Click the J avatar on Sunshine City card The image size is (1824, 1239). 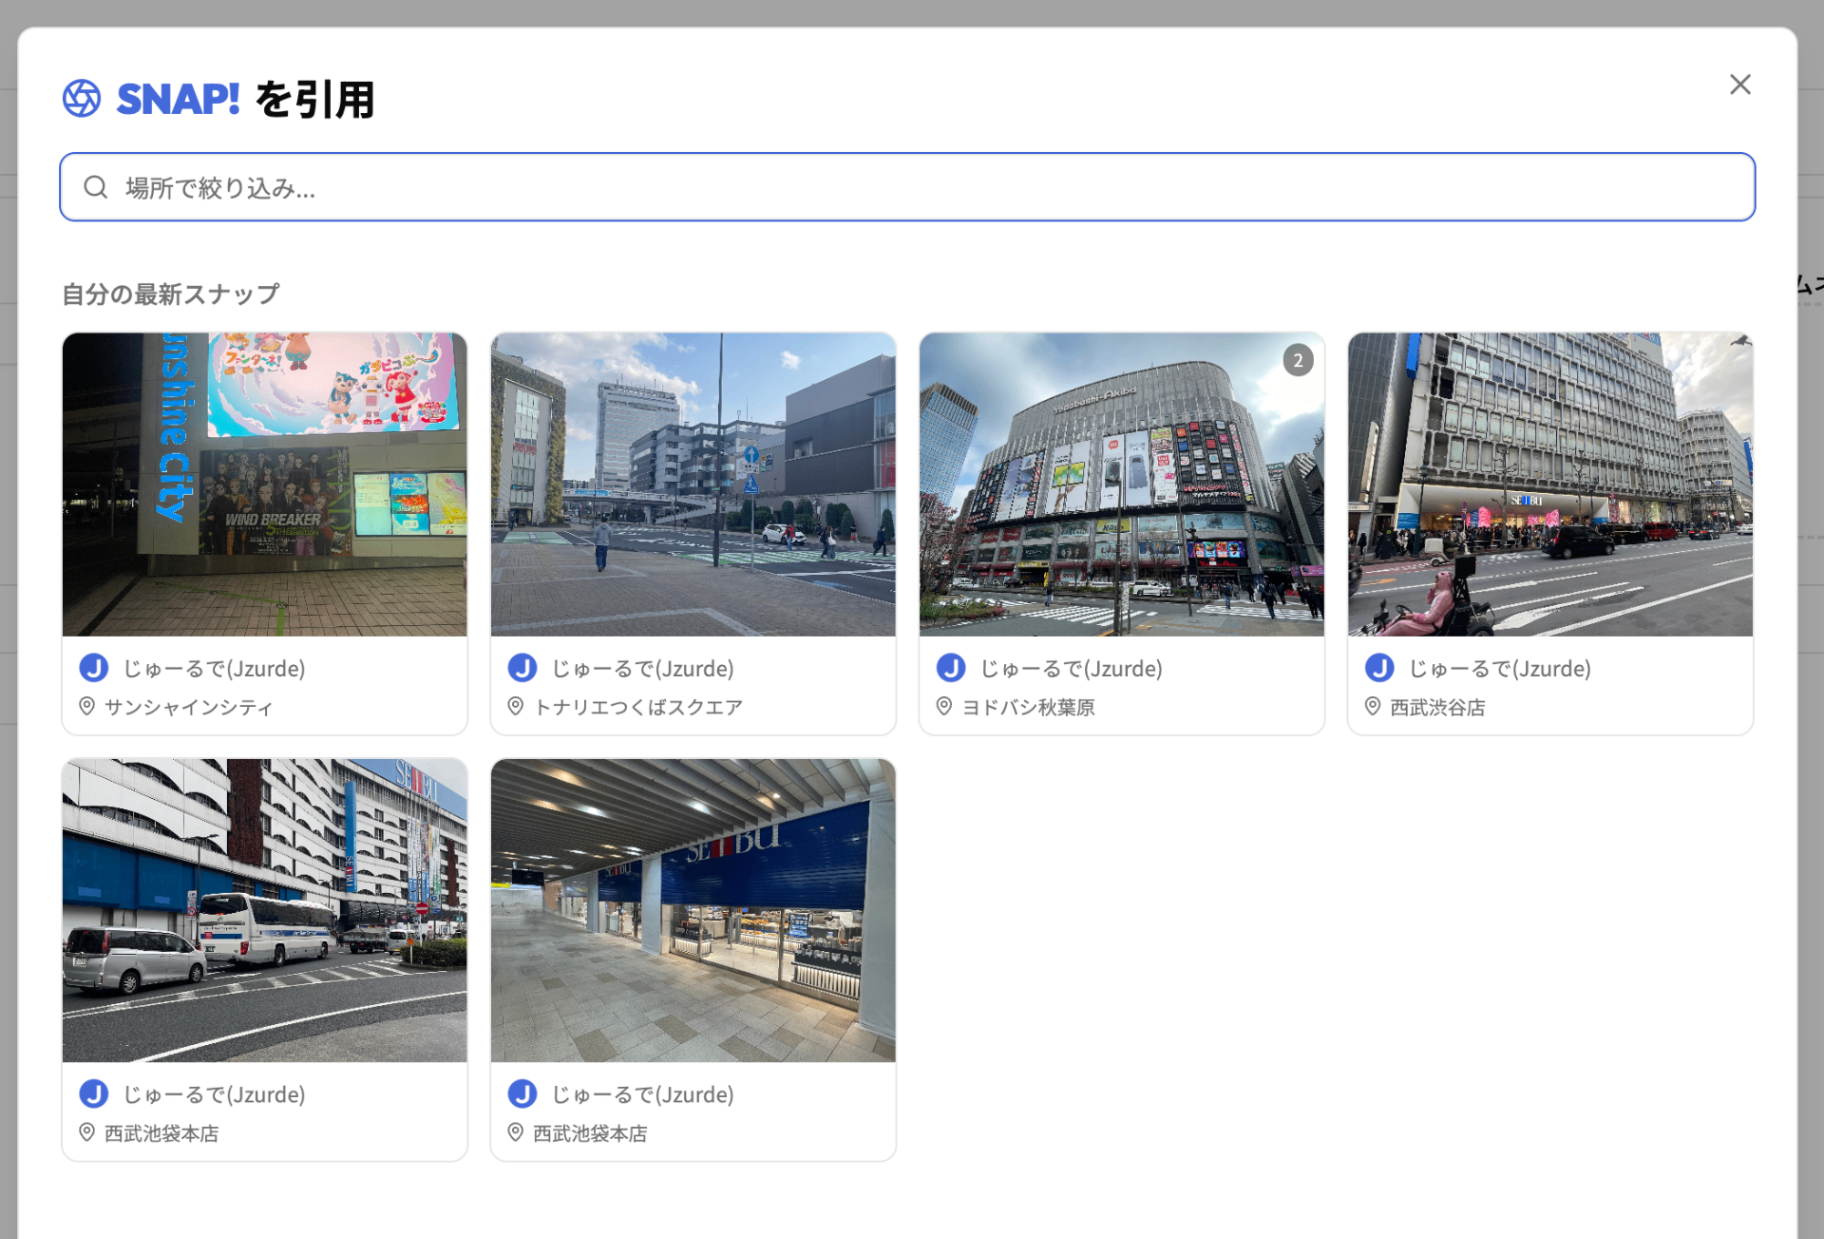pos(94,668)
